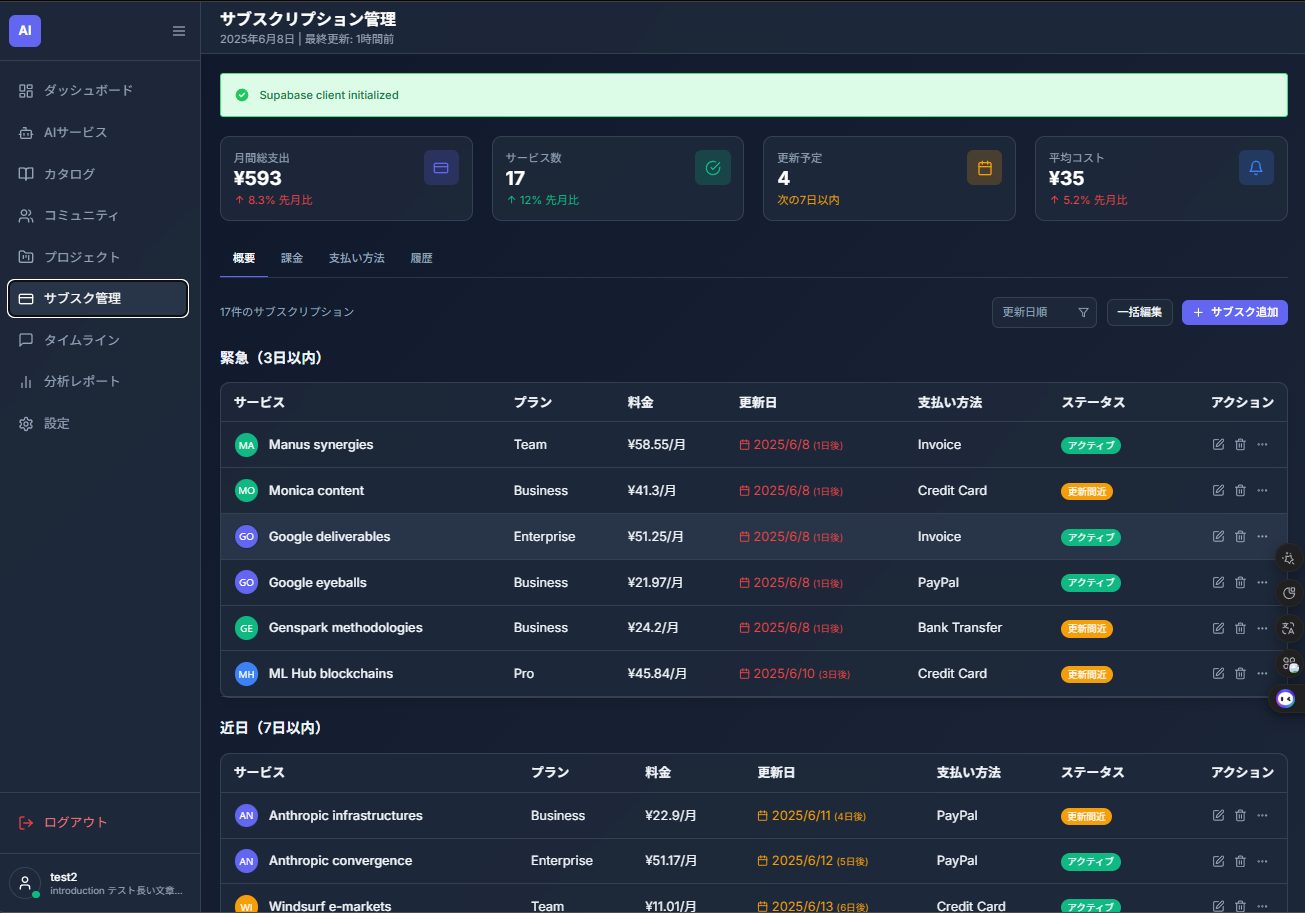Click the サブスク追加 button

(1234, 313)
